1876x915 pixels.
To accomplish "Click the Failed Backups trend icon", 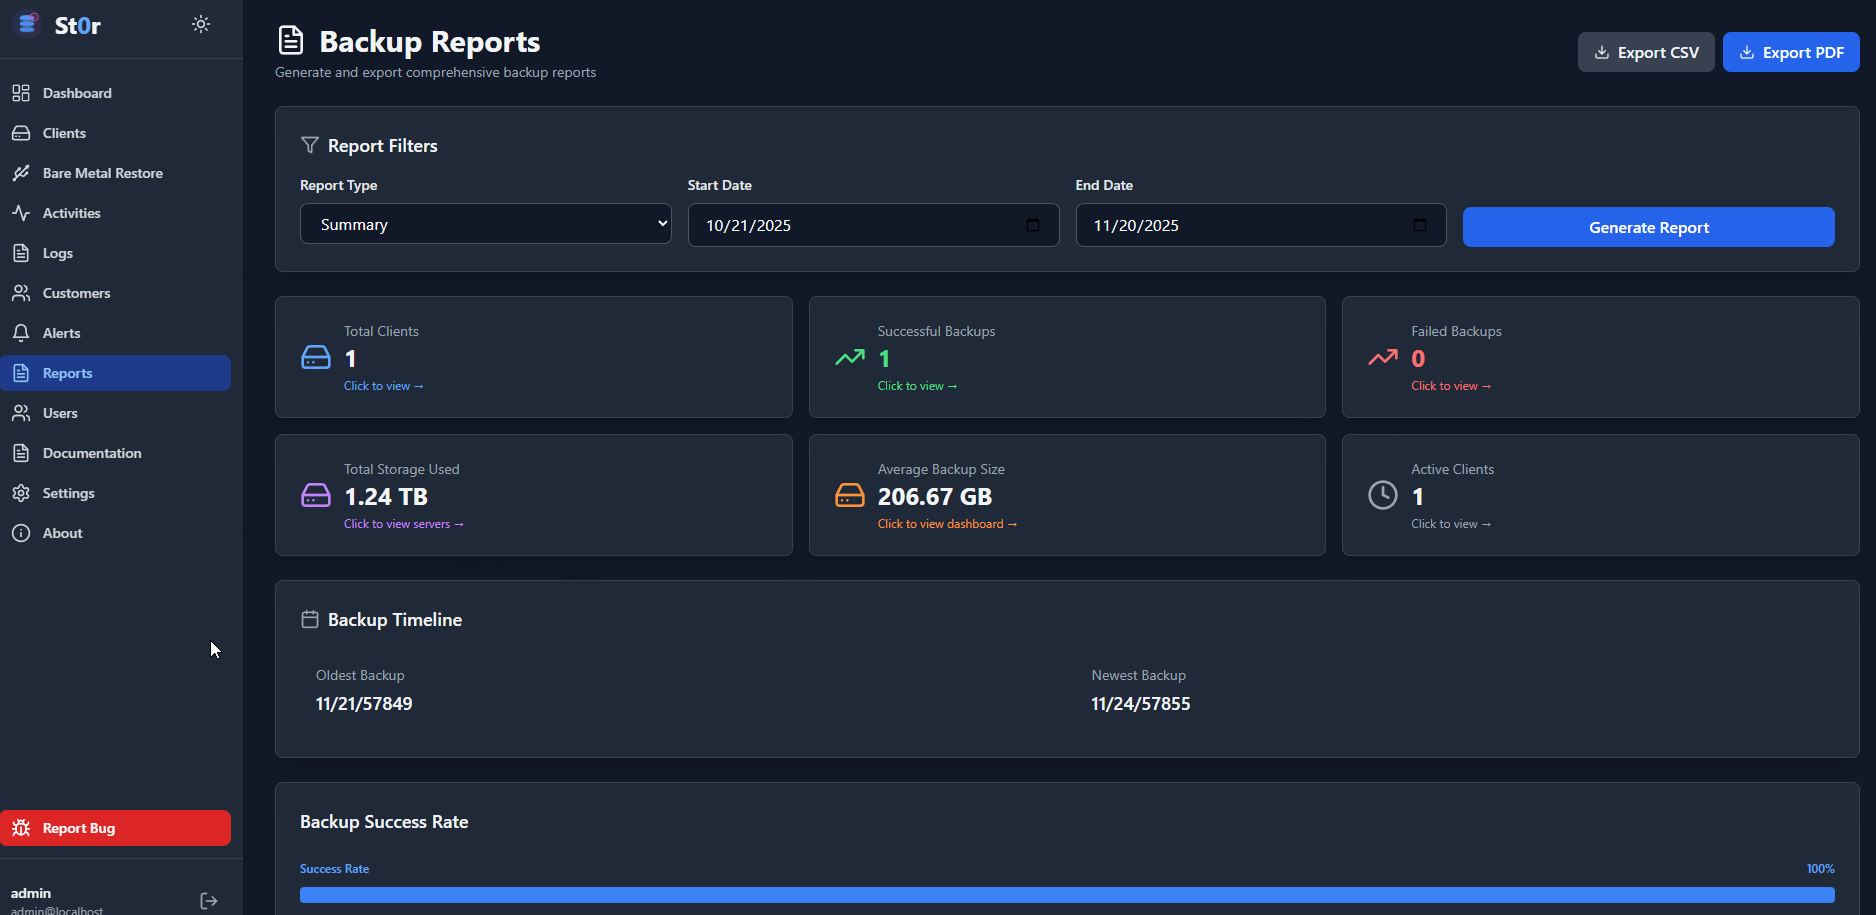I will point(1383,357).
